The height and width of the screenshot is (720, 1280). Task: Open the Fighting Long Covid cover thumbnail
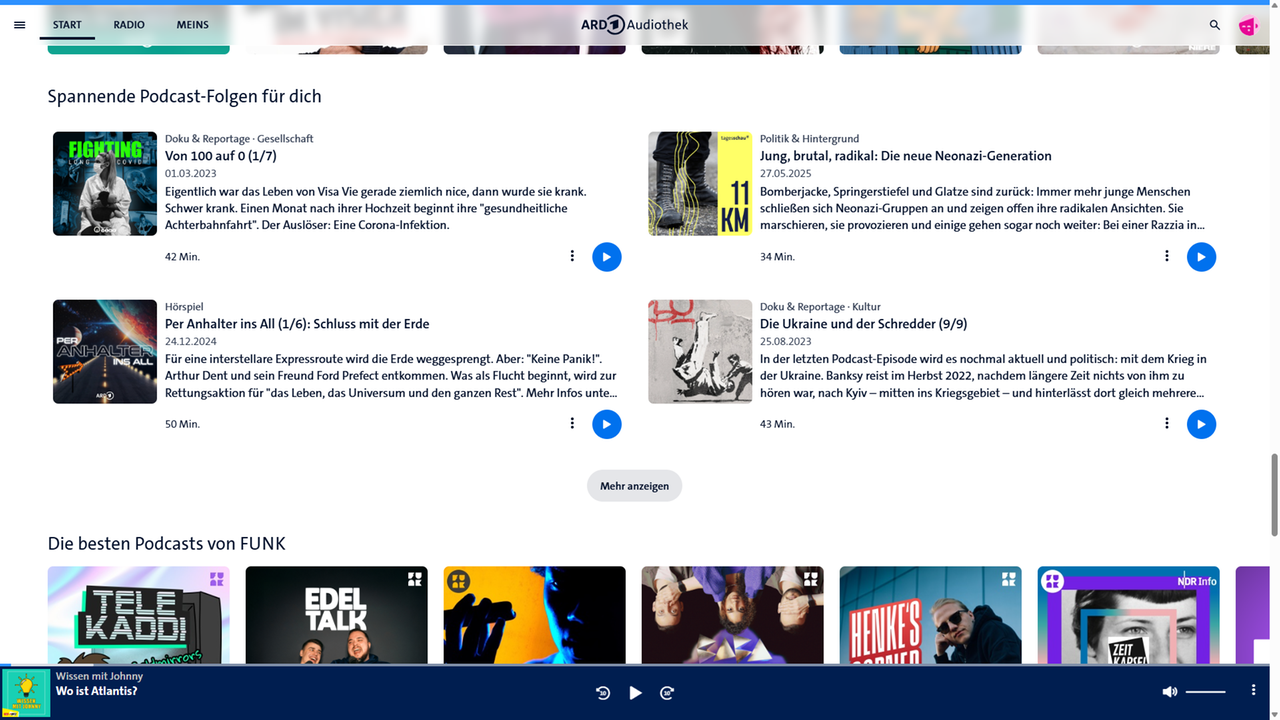coord(105,184)
